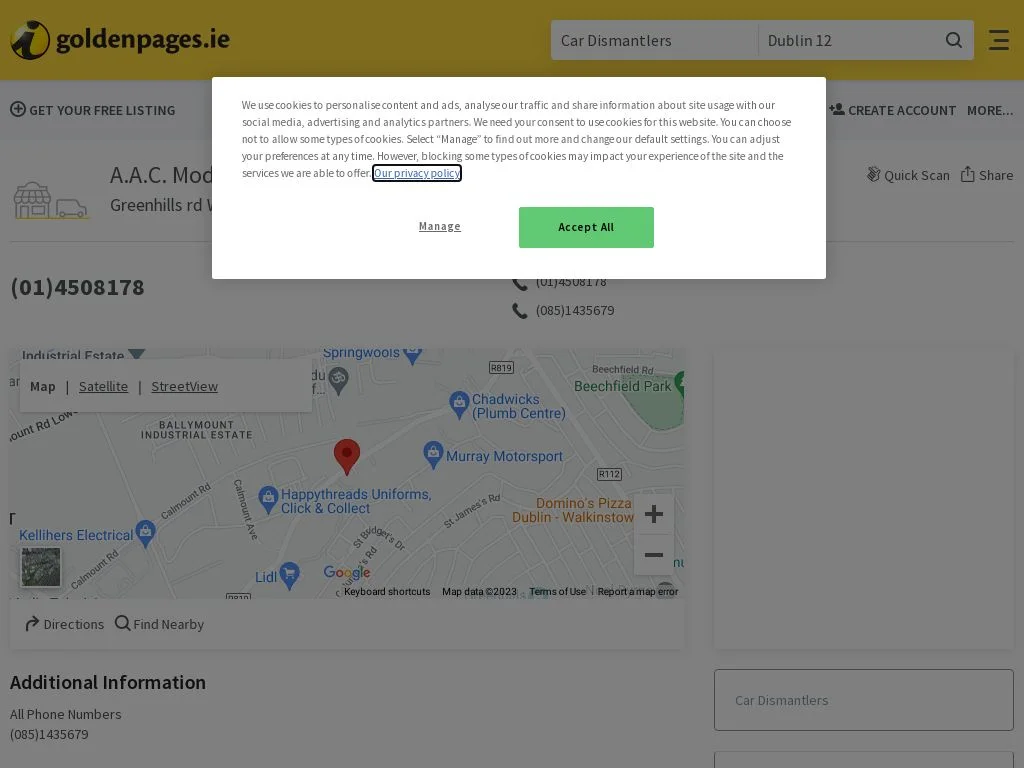Viewport: 1024px width, 768px height.
Task: Click the Google logo on map
Action: tap(347, 573)
